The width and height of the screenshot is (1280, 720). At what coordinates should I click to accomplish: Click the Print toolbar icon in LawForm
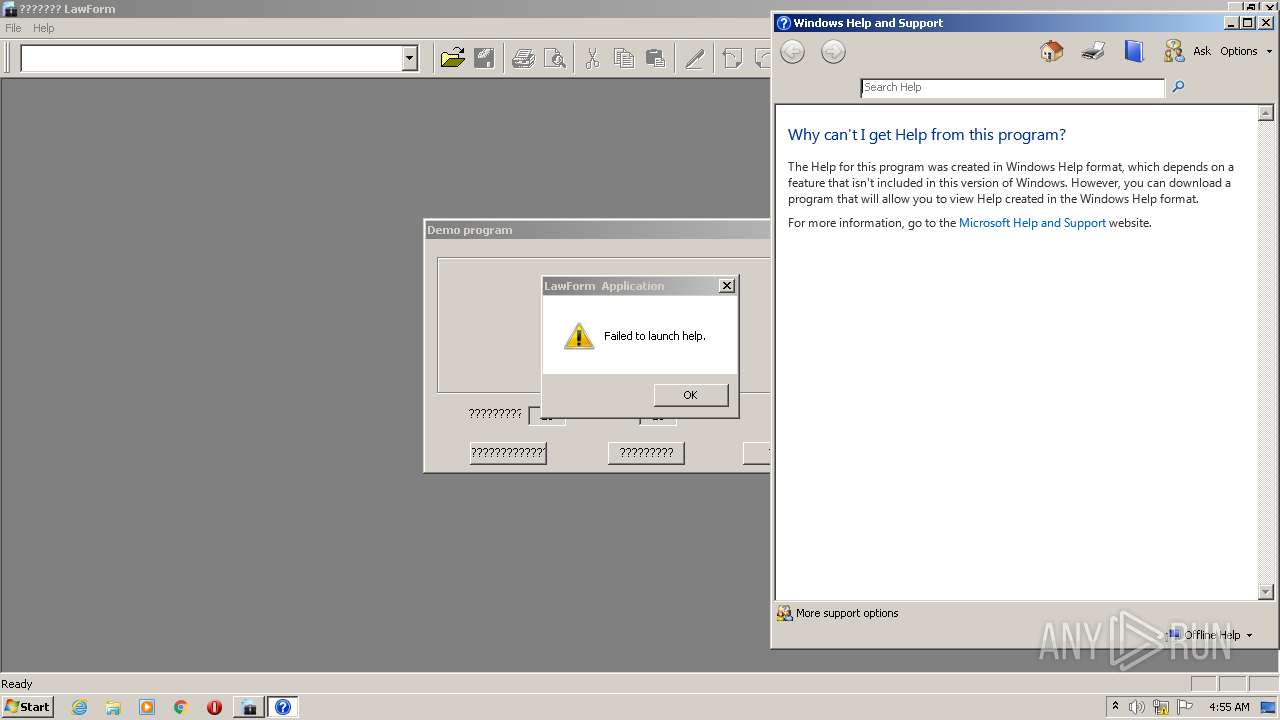pyautogui.click(x=523, y=58)
